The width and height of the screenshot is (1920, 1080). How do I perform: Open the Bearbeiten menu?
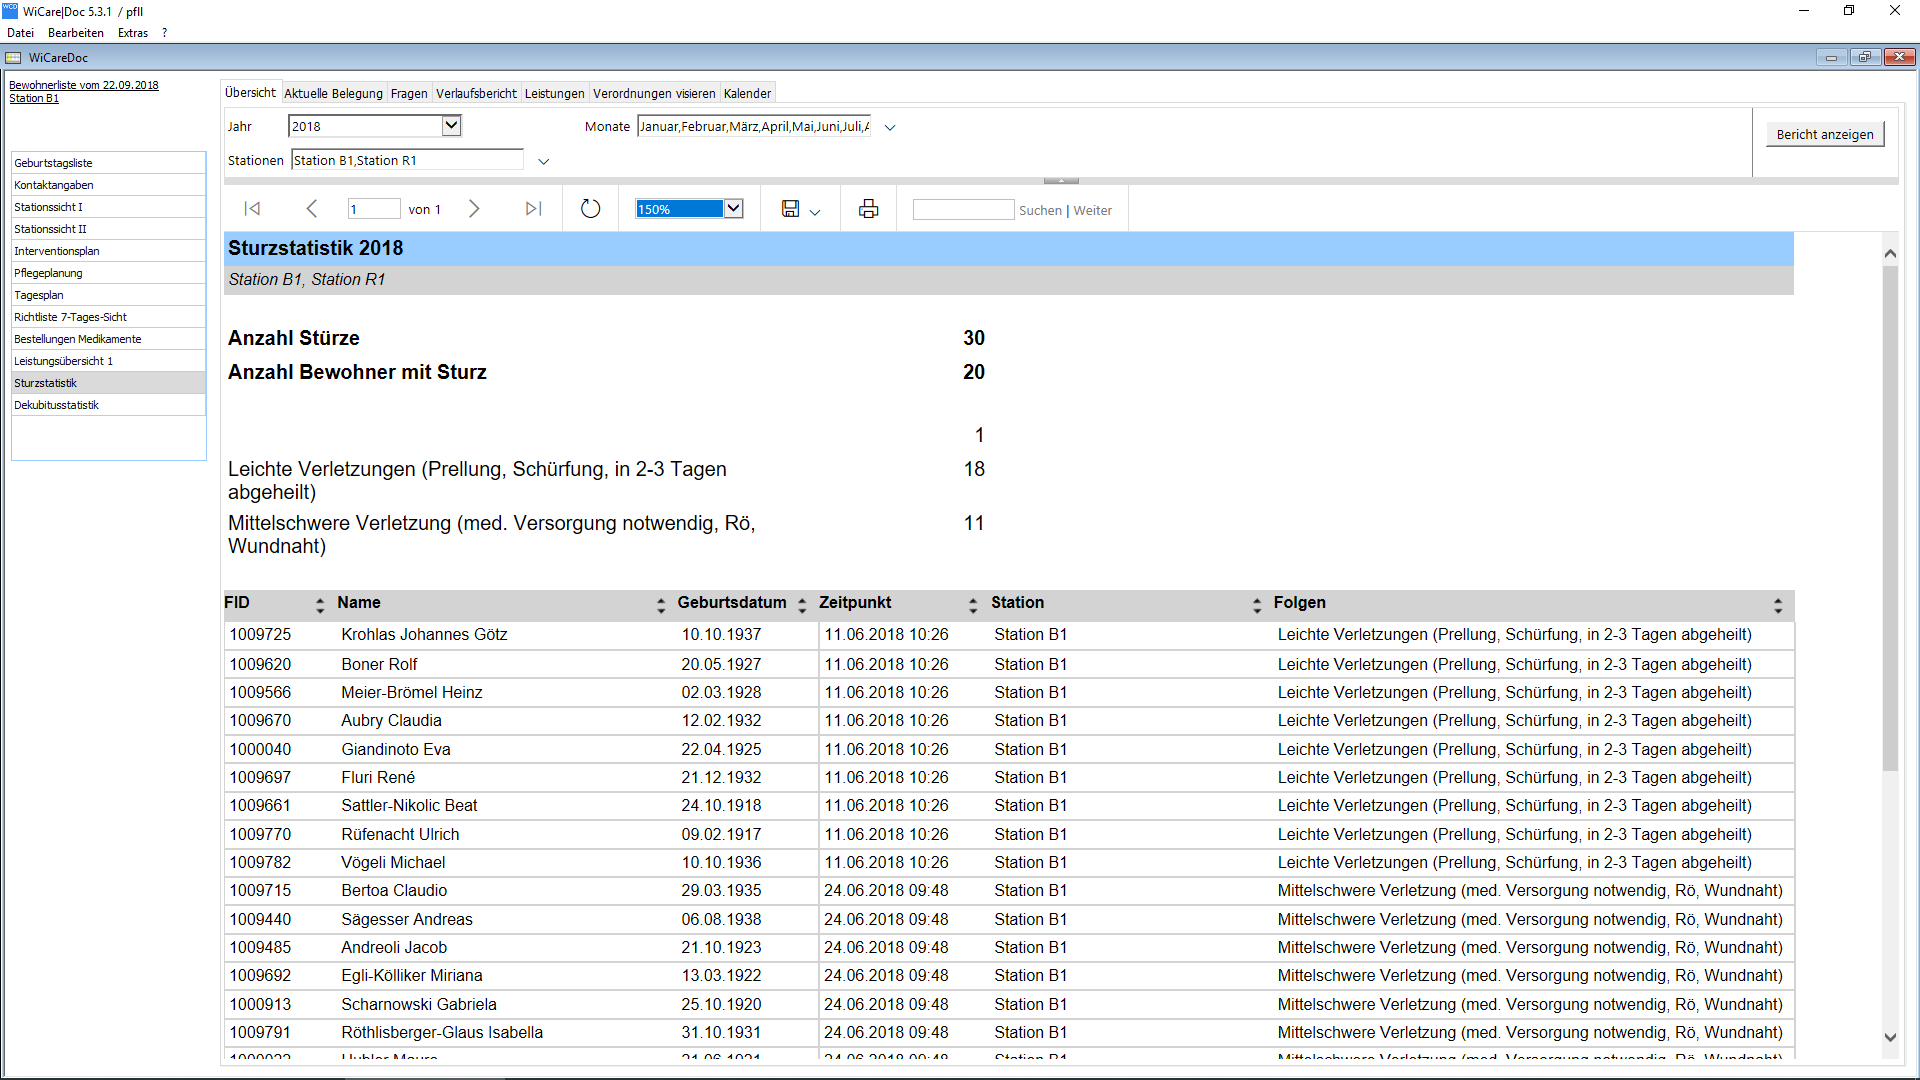point(76,33)
